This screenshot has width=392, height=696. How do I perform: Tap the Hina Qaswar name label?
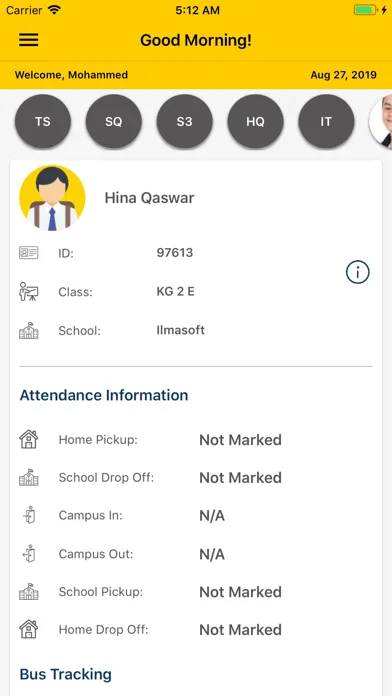point(149,198)
